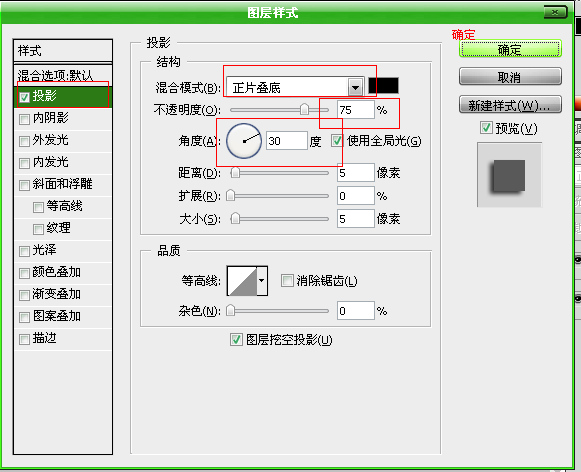Enable 消除锯齿 checkbox
Screen dimensions: 581x472
287,280
